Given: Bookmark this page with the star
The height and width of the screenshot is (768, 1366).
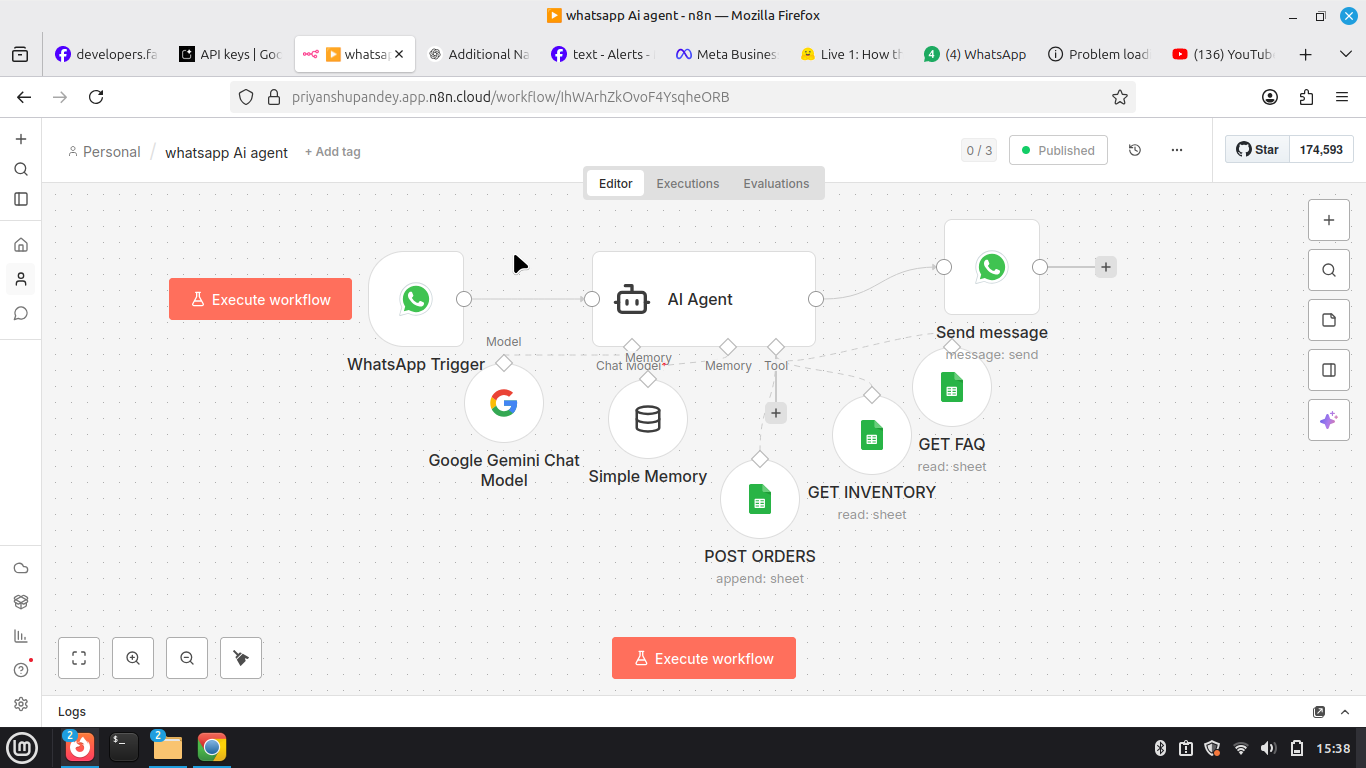Looking at the screenshot, I should point(1120,97).
